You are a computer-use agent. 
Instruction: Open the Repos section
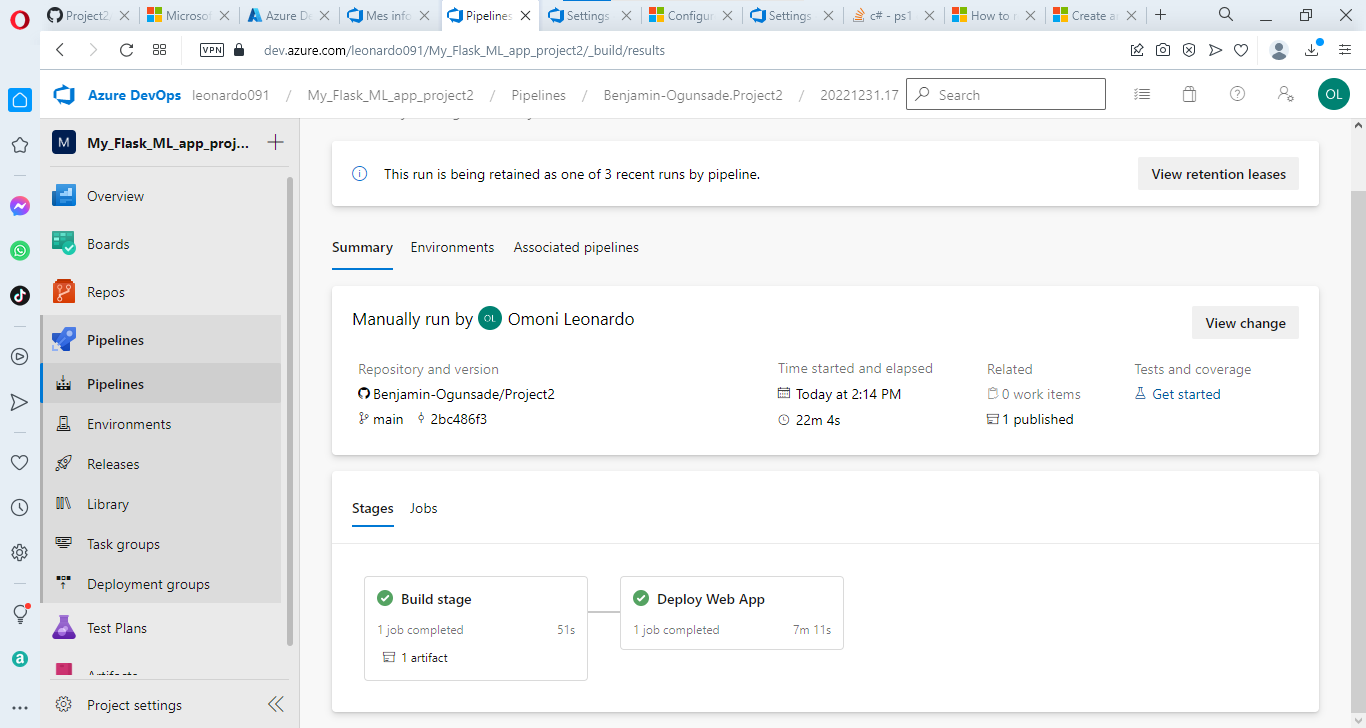click(106, 291)
